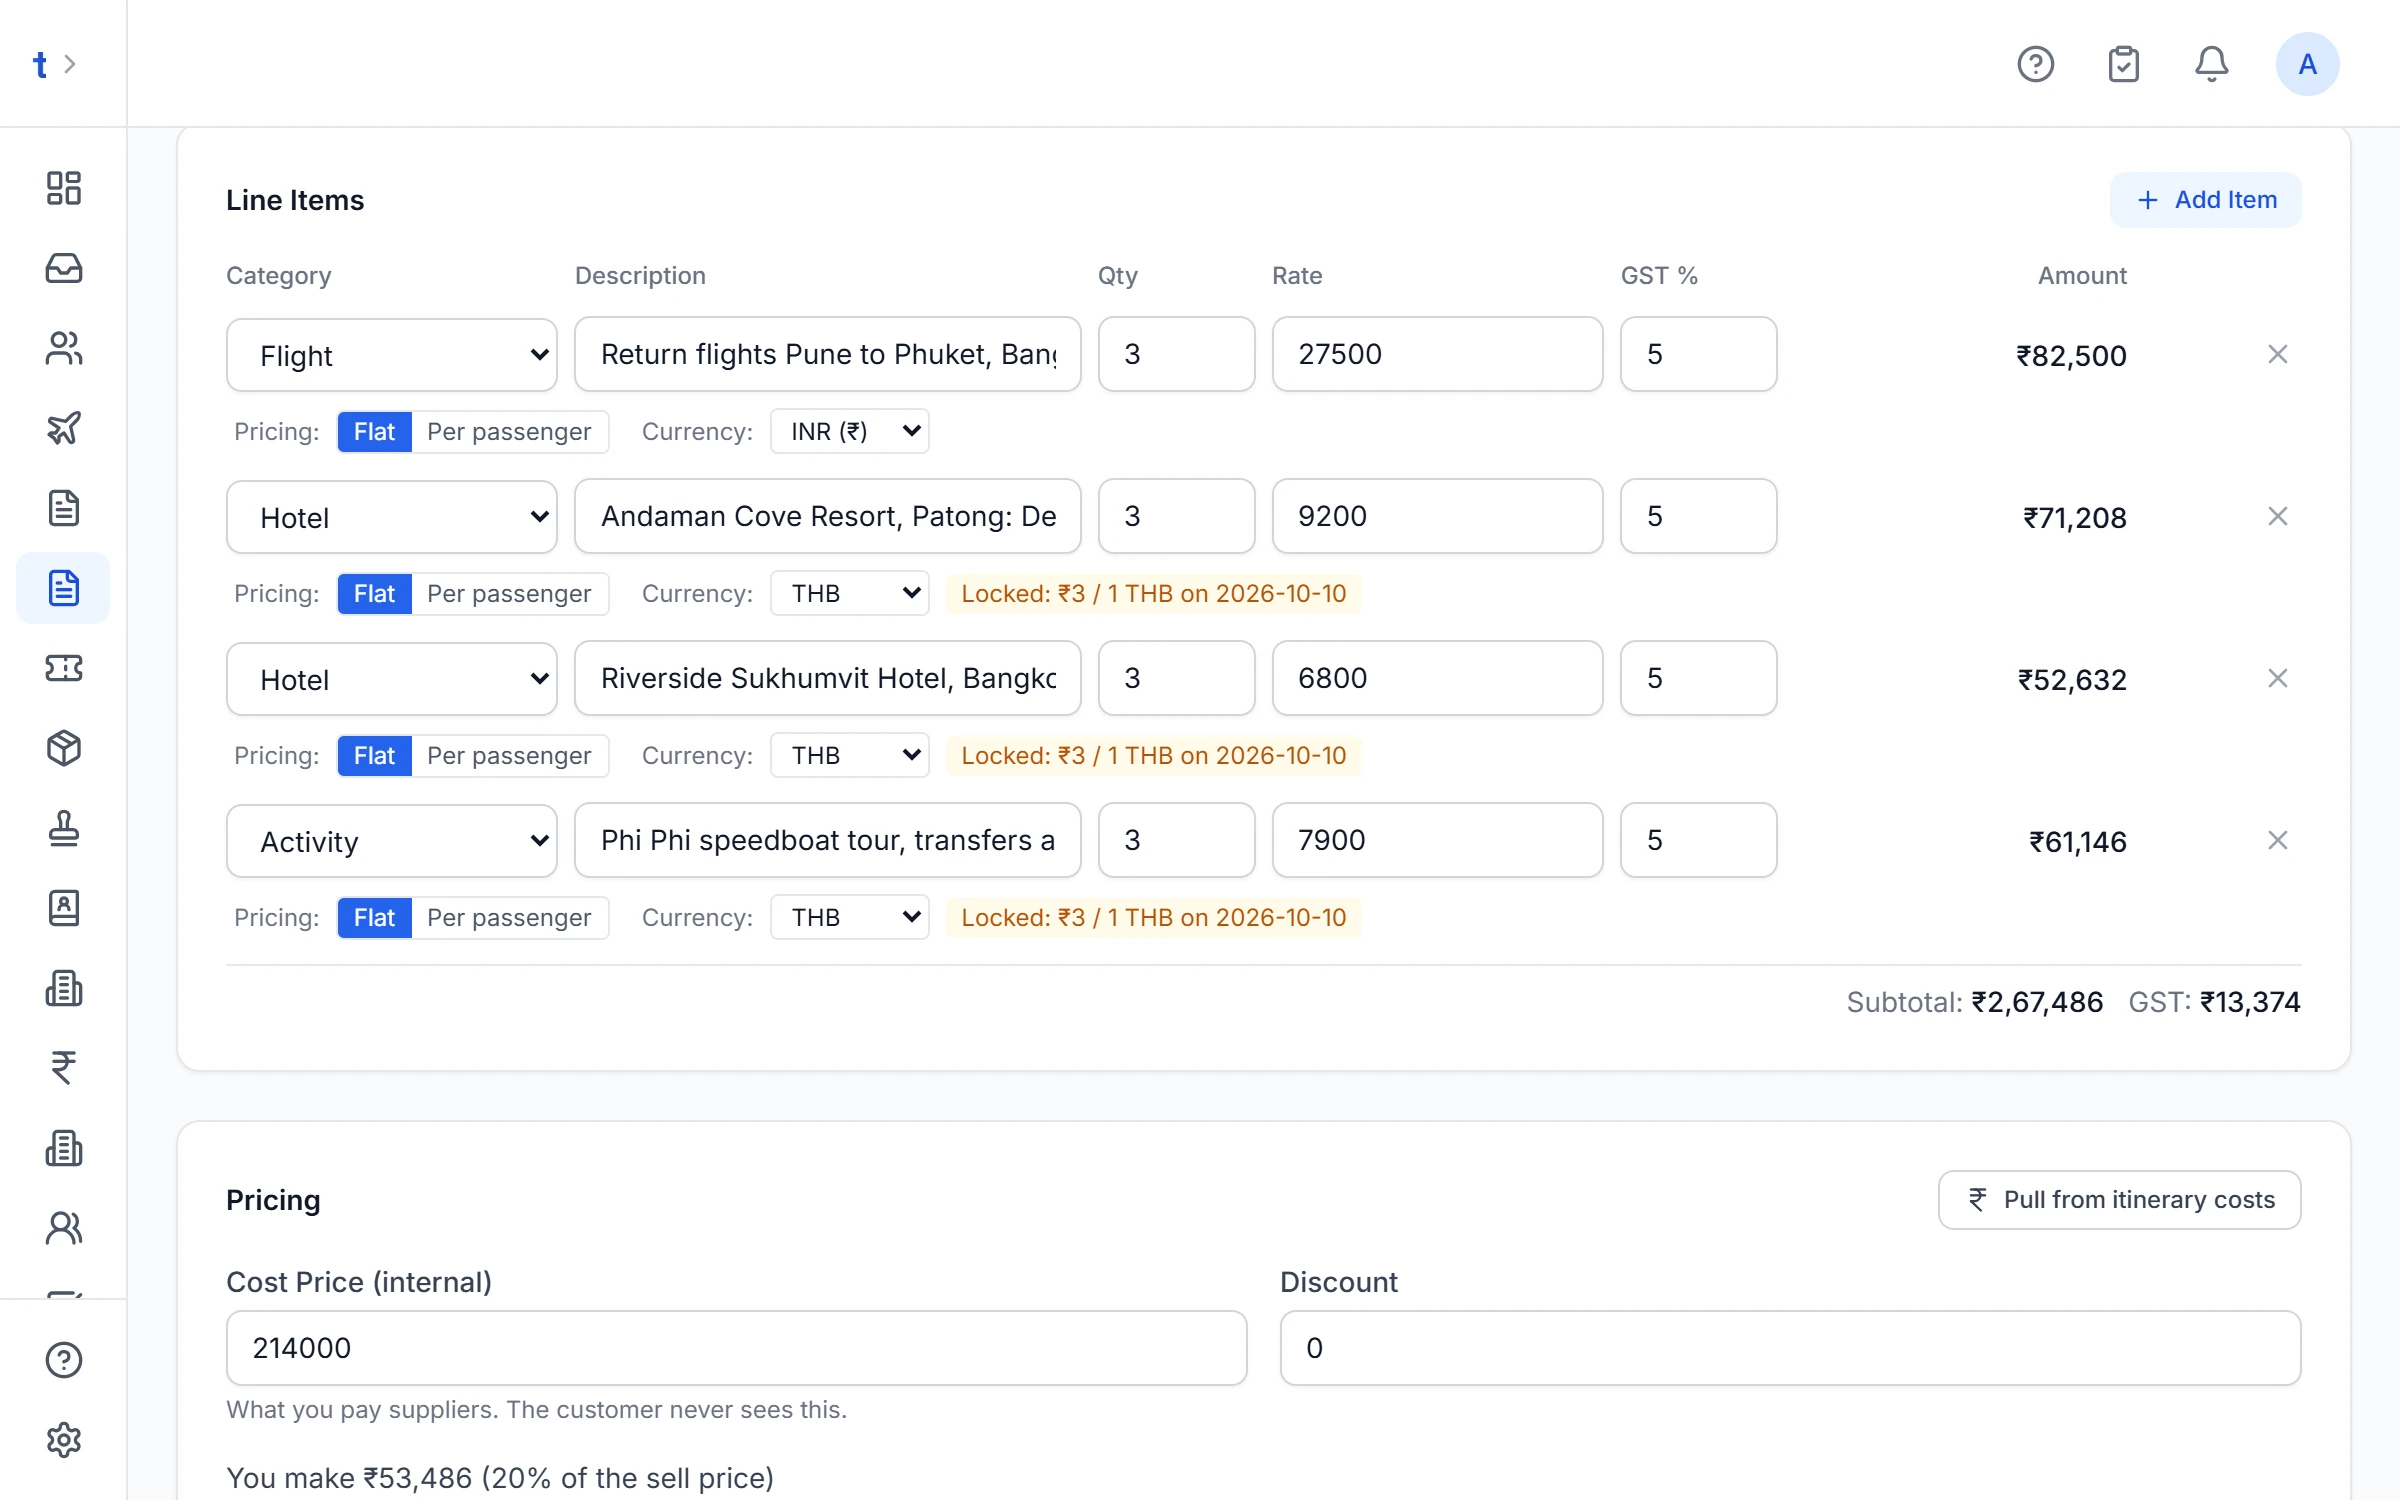The width and height of the screenshot is (2400, 1500).
Task: Remove the Activity line item
Action: (2278, 840)
